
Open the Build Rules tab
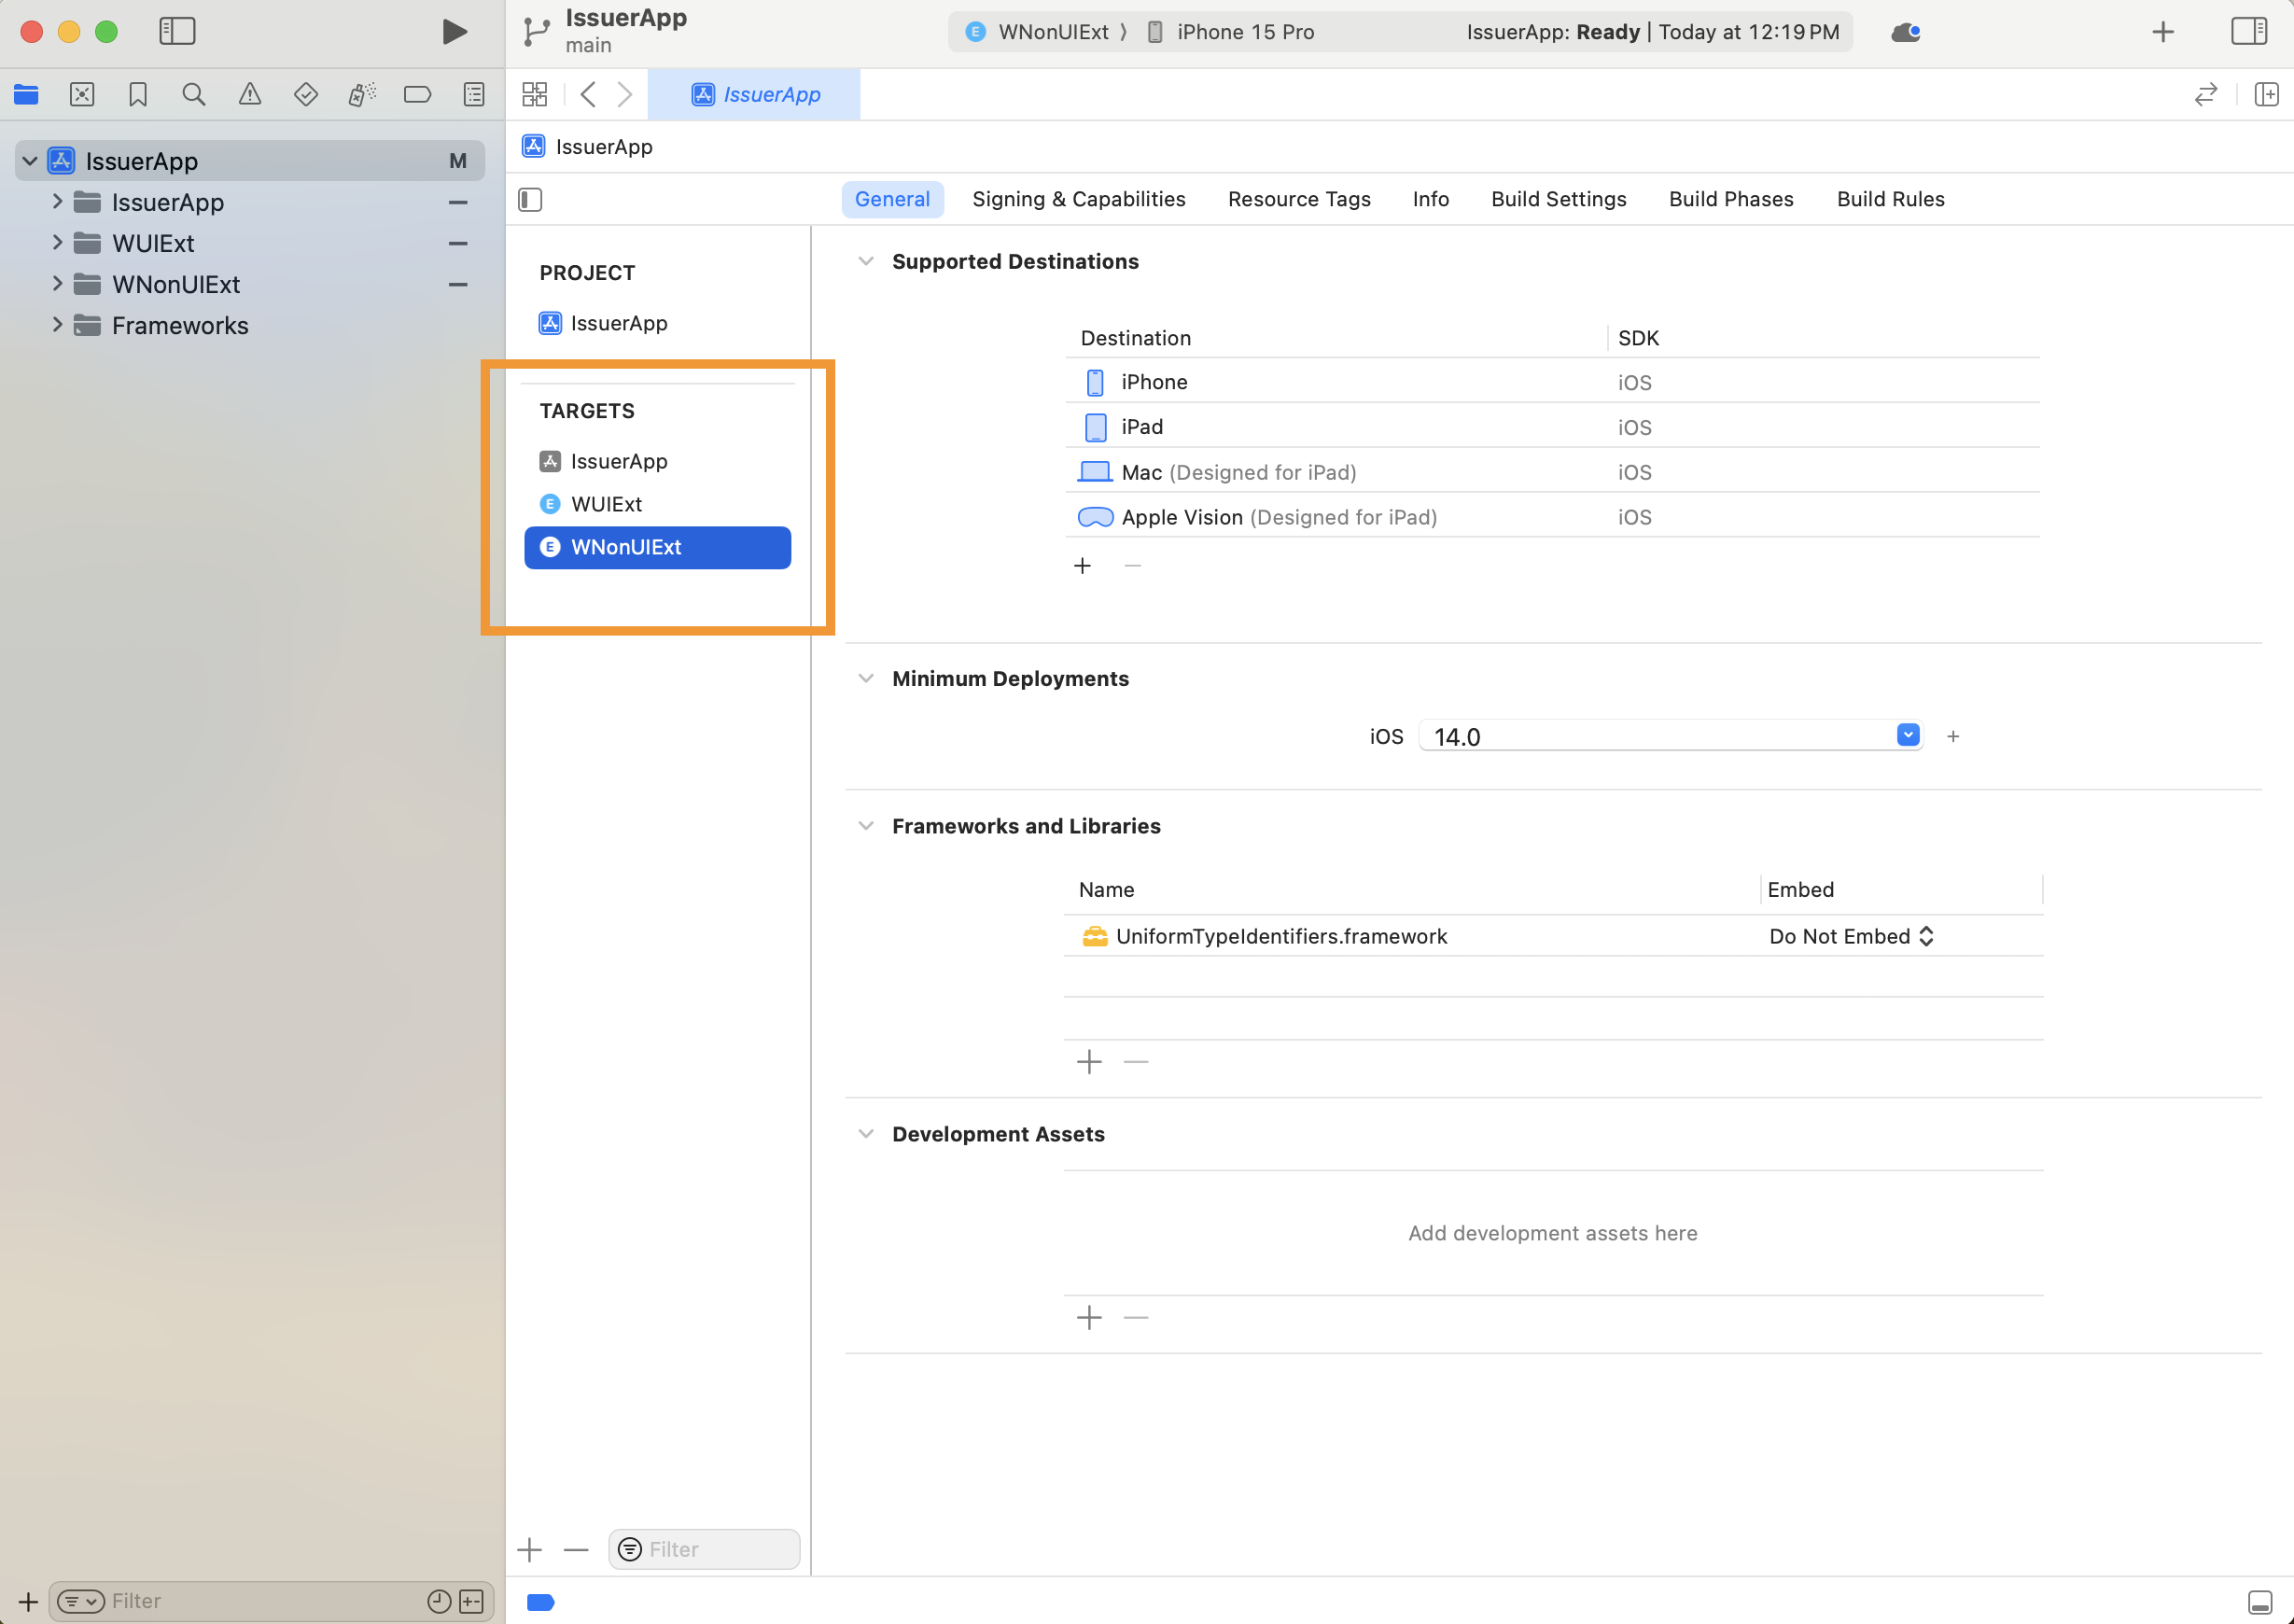tap(1890, 199)
